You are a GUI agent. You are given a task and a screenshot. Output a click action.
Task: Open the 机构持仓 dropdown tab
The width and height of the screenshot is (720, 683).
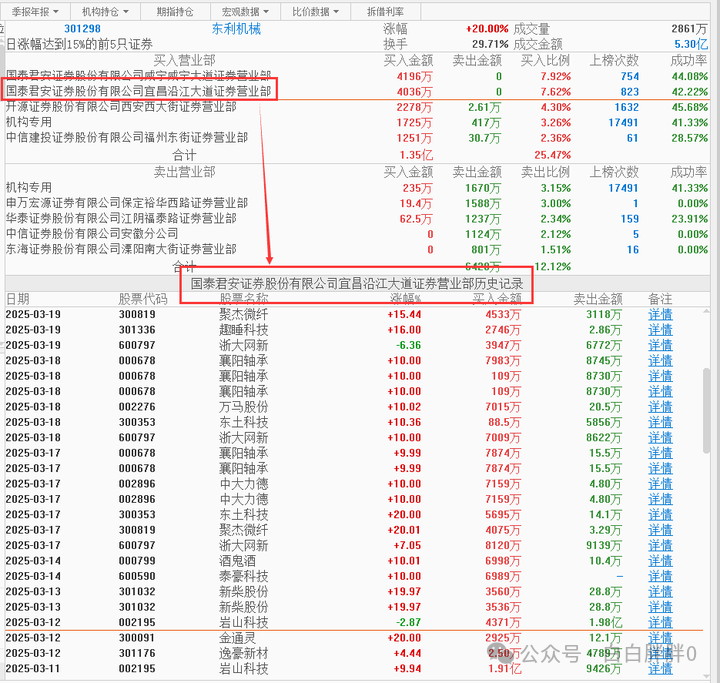tap(106, 11)
